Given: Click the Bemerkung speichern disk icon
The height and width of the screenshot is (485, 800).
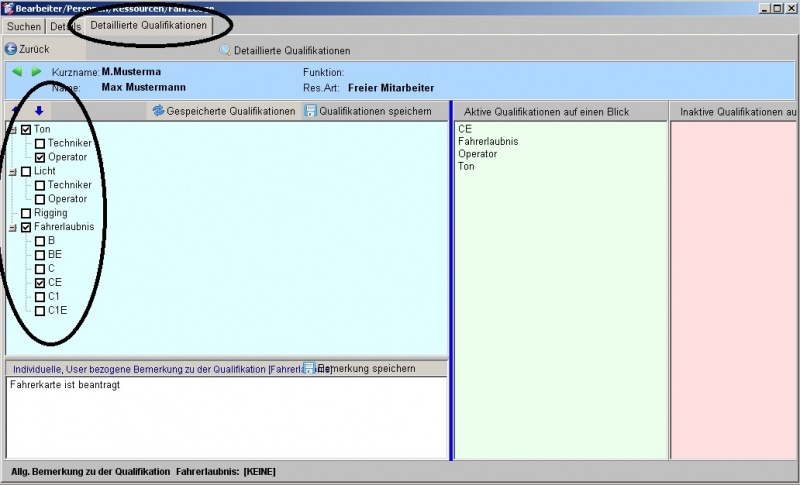Looking at the screenshot, I should tap(309, 368).
